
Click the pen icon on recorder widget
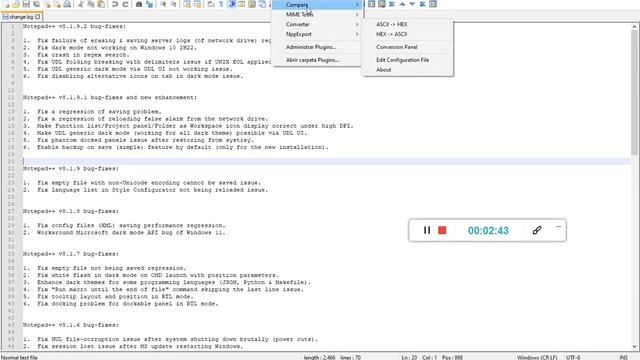[537, 230]
